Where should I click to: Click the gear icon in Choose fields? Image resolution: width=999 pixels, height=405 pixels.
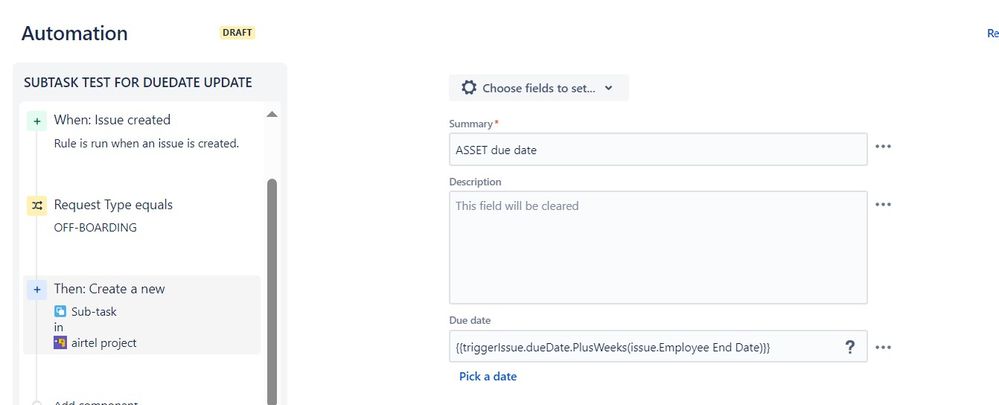[469, 88]
